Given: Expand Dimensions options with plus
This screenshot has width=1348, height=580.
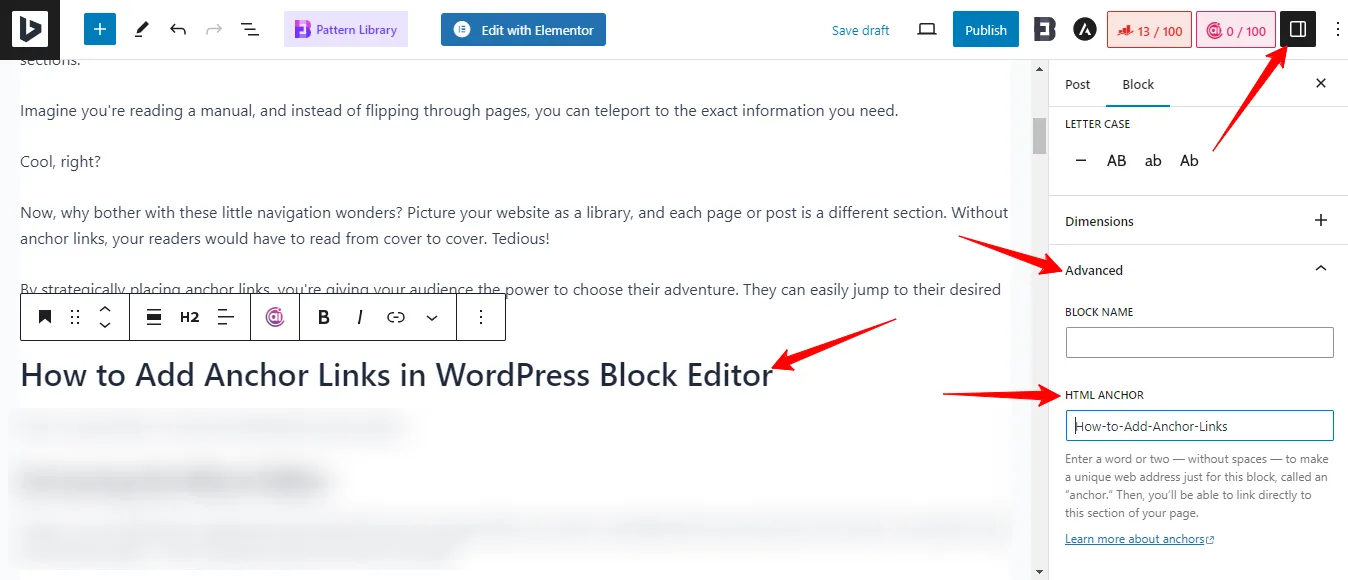Looking at the screenshot, I should click(x=1321, y=220).
